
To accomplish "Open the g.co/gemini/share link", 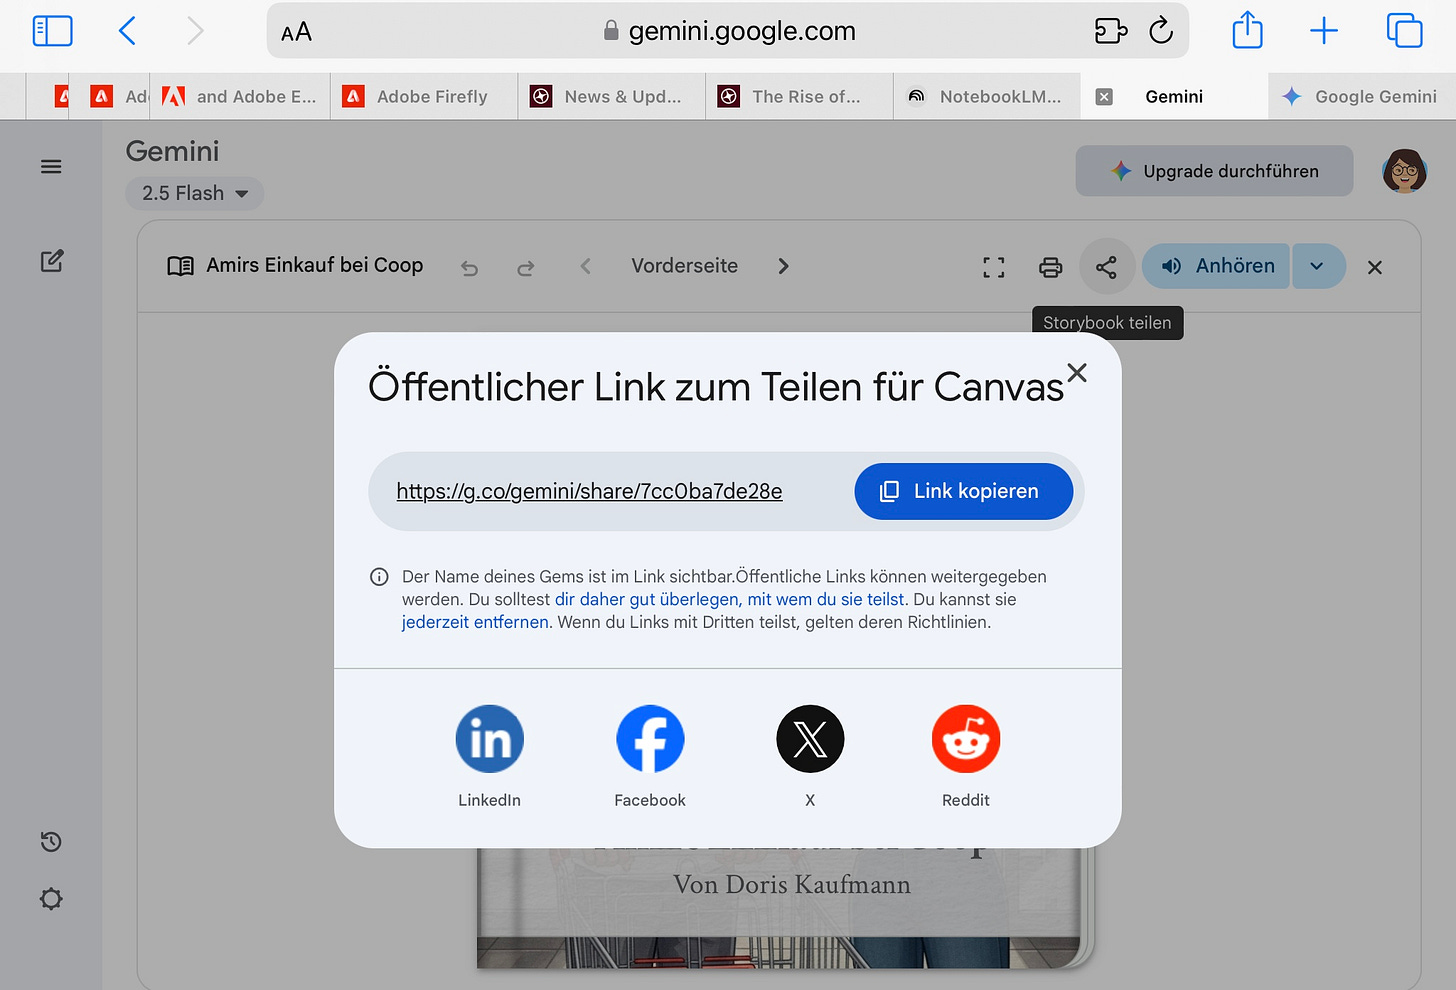I will 589,491.
